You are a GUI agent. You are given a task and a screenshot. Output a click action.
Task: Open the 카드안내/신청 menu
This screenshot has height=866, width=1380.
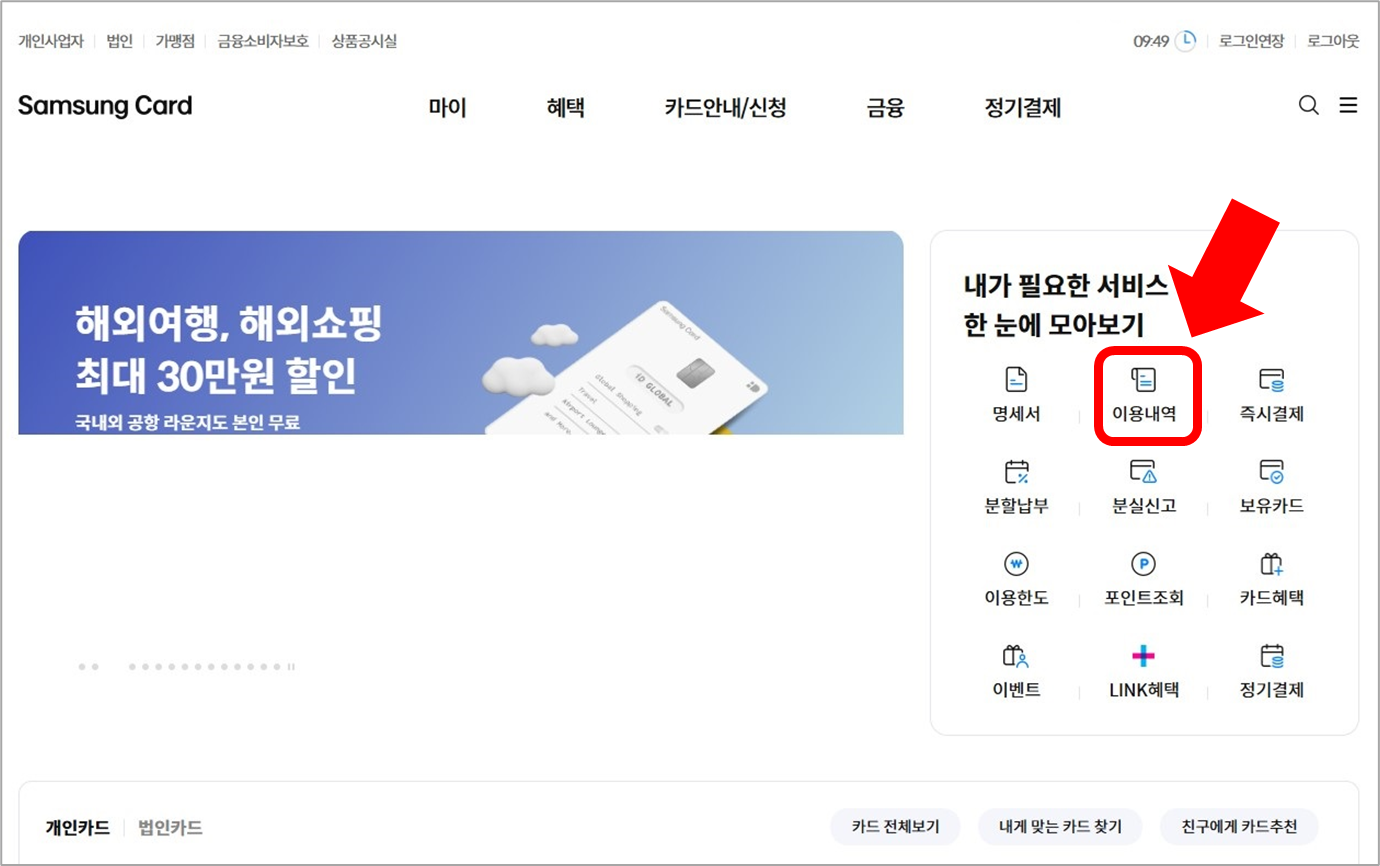pyautogui.click(x=725, y=107)
